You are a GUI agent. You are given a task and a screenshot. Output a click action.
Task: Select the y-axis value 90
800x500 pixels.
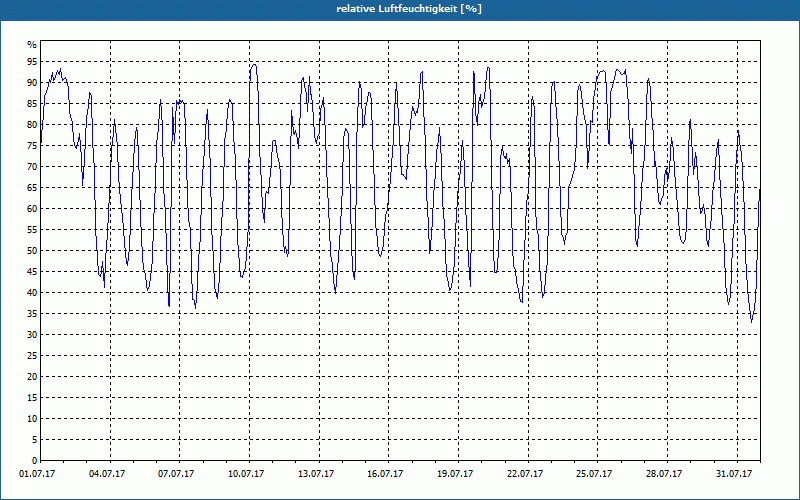pyautogui.click(x=32, y=83)
